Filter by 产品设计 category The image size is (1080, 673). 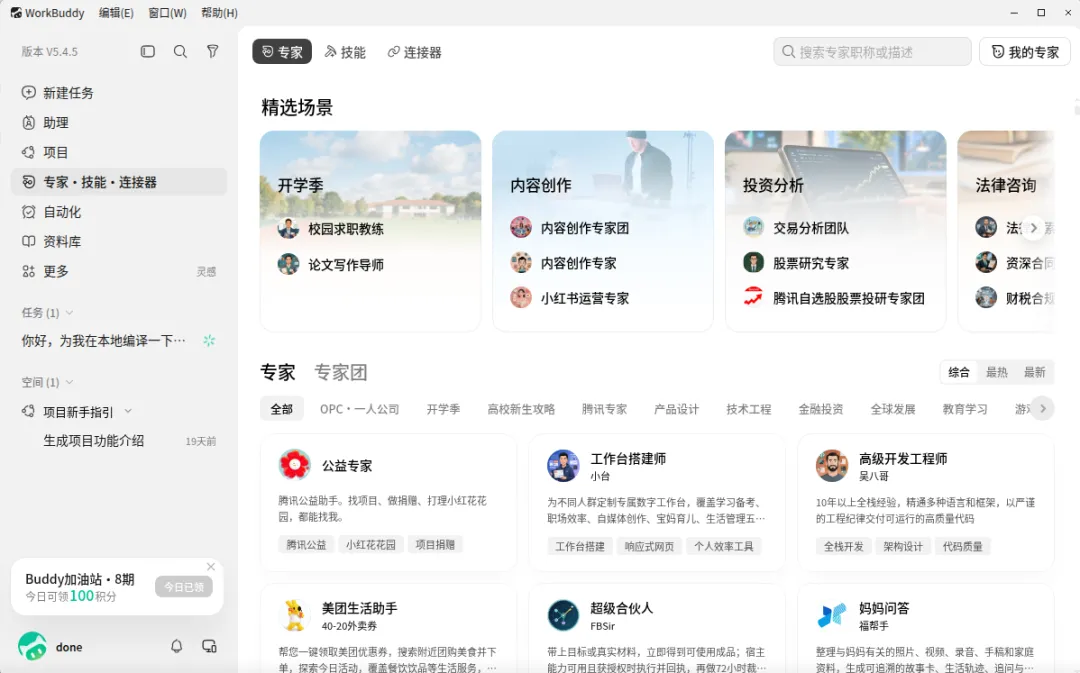pos(676,409)
